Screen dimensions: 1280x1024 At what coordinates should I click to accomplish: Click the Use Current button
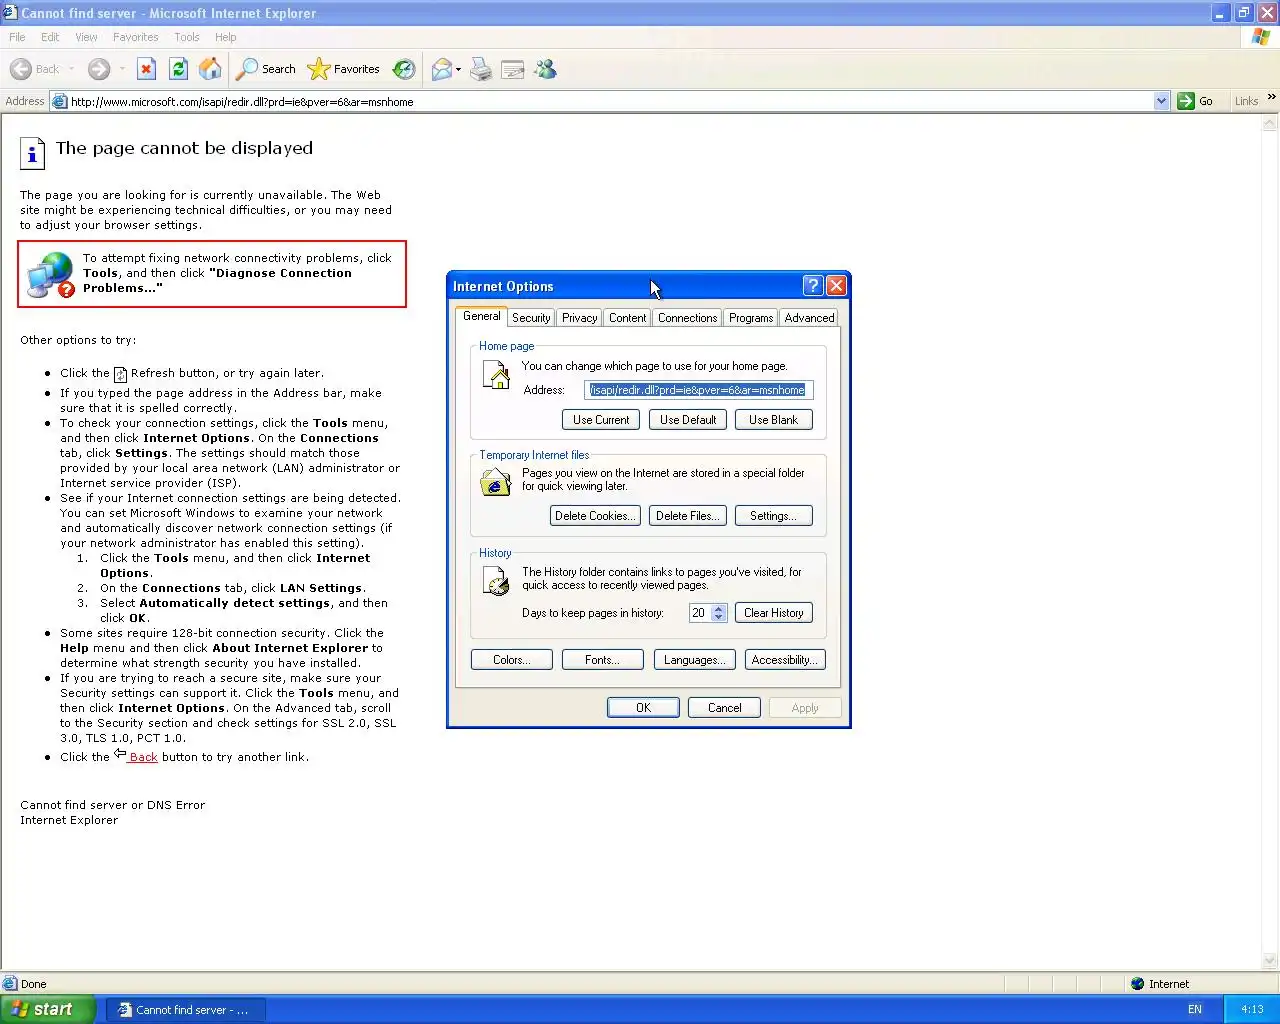click(601, 420)
